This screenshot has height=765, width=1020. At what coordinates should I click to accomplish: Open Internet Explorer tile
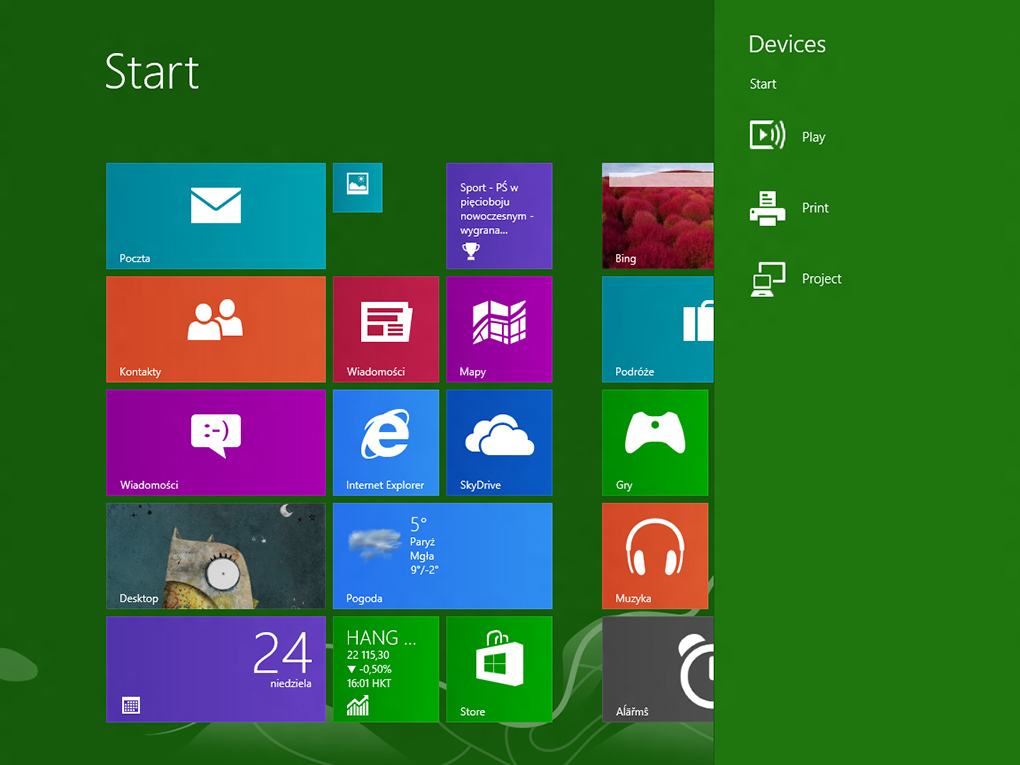point(385,442)
